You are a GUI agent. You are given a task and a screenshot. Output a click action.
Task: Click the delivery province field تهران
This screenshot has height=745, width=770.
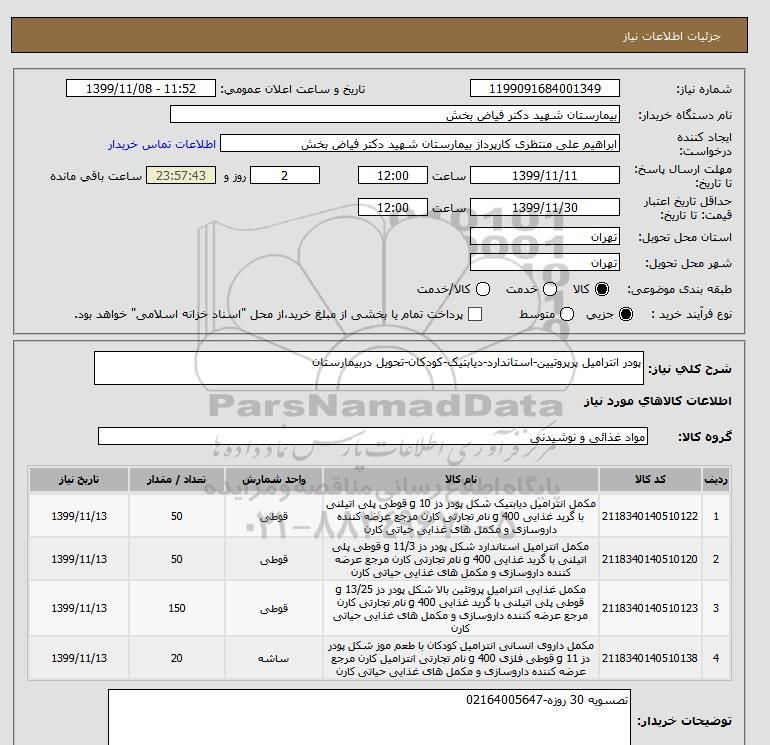click(545, 237)
